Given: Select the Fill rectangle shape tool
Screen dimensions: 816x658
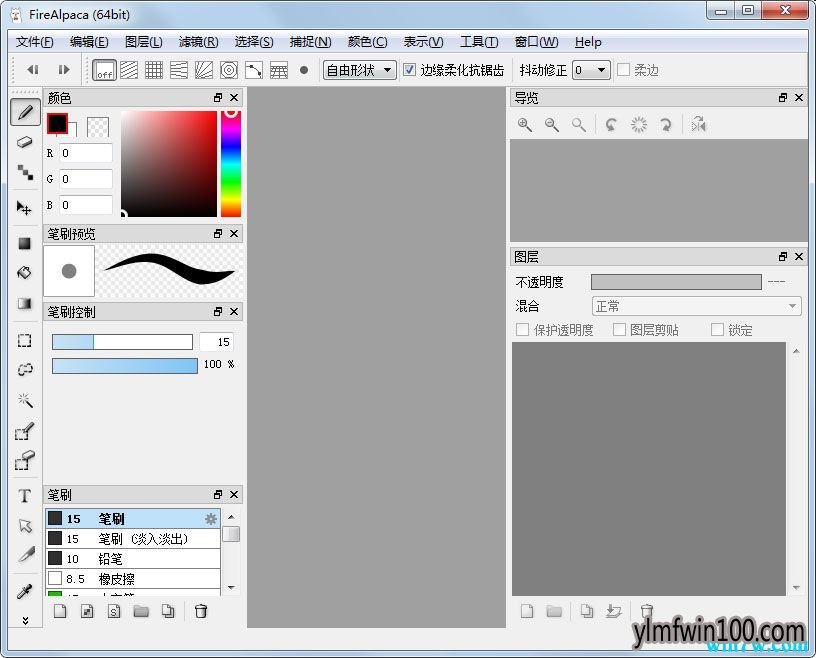Looking at the screenshot, I should click(x=24, y=243).
